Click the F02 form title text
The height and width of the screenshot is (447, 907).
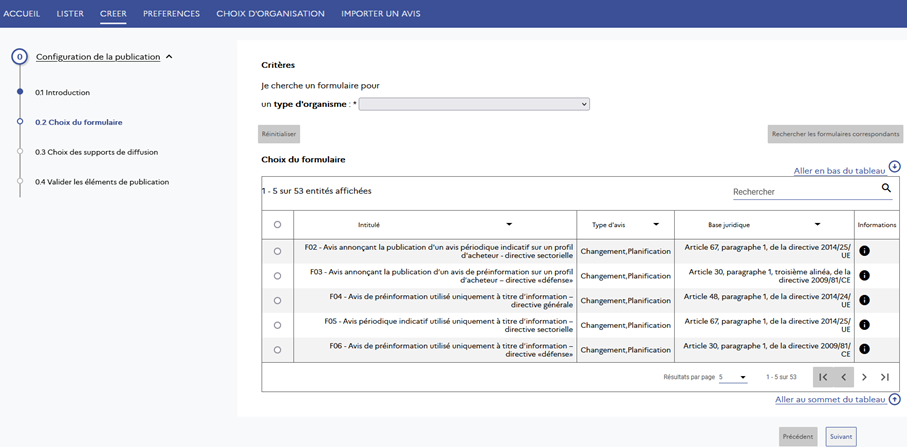438,251
